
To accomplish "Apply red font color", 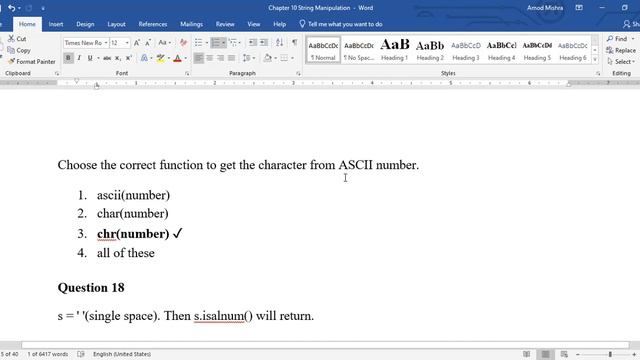I will click(x=177, y=58).
